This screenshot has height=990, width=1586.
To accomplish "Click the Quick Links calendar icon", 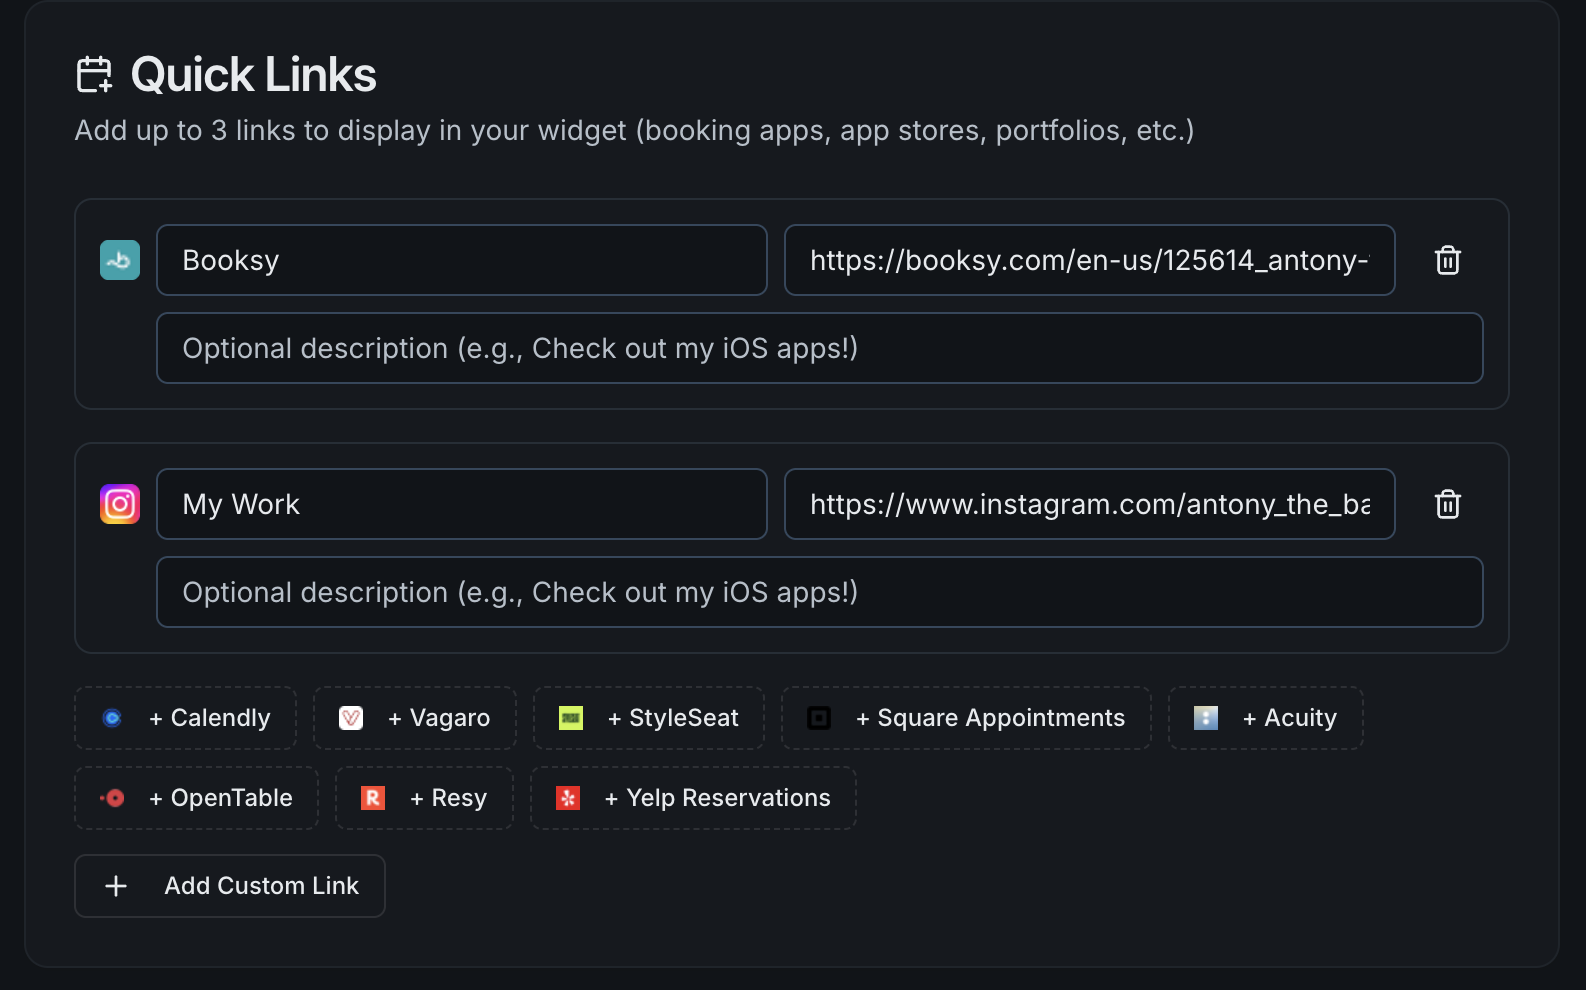I will tap(95, 75).
